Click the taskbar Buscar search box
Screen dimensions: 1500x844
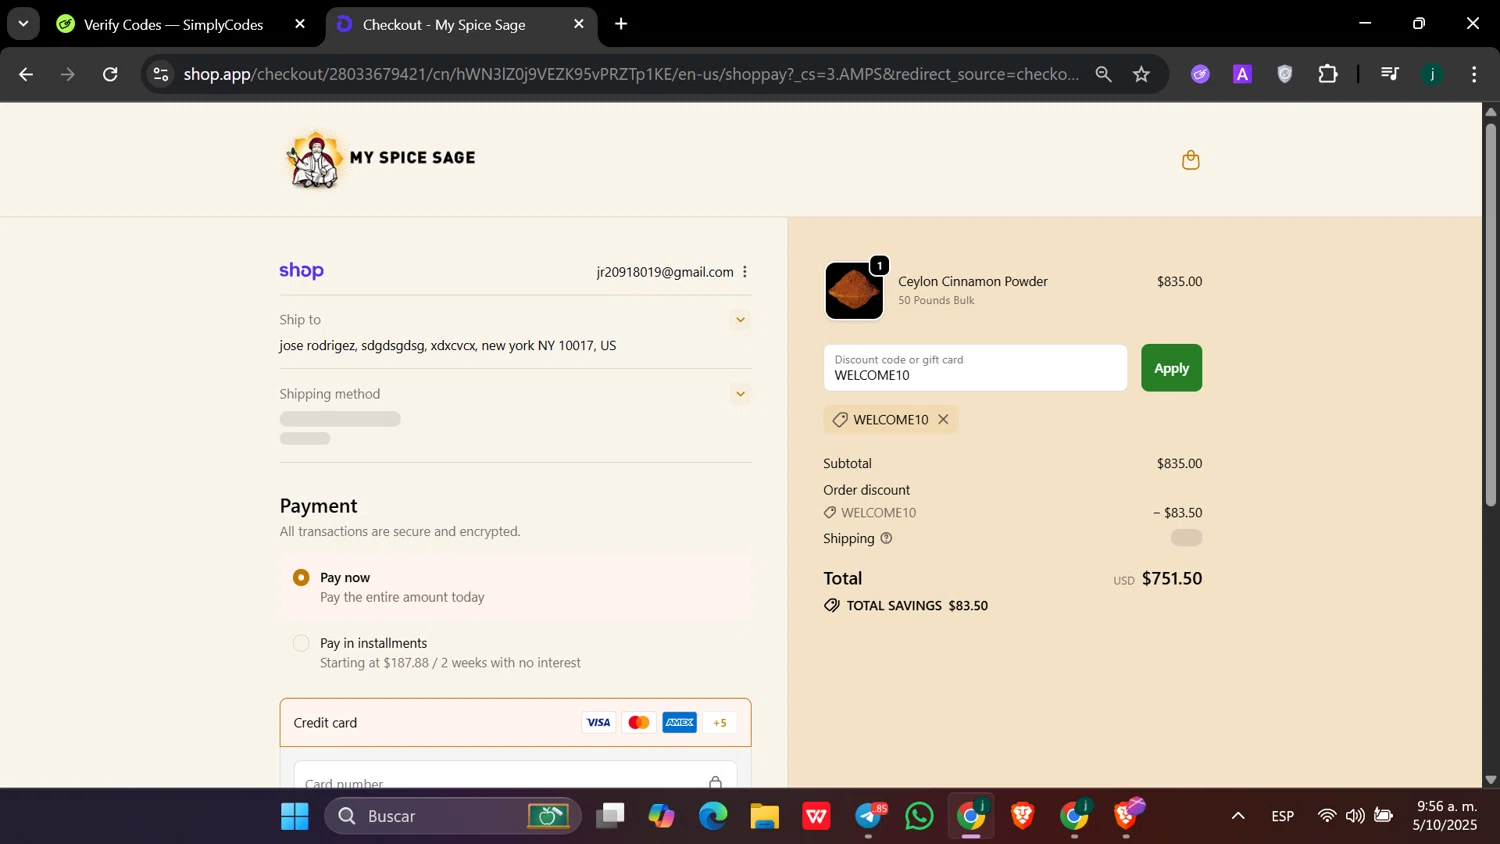453,817
